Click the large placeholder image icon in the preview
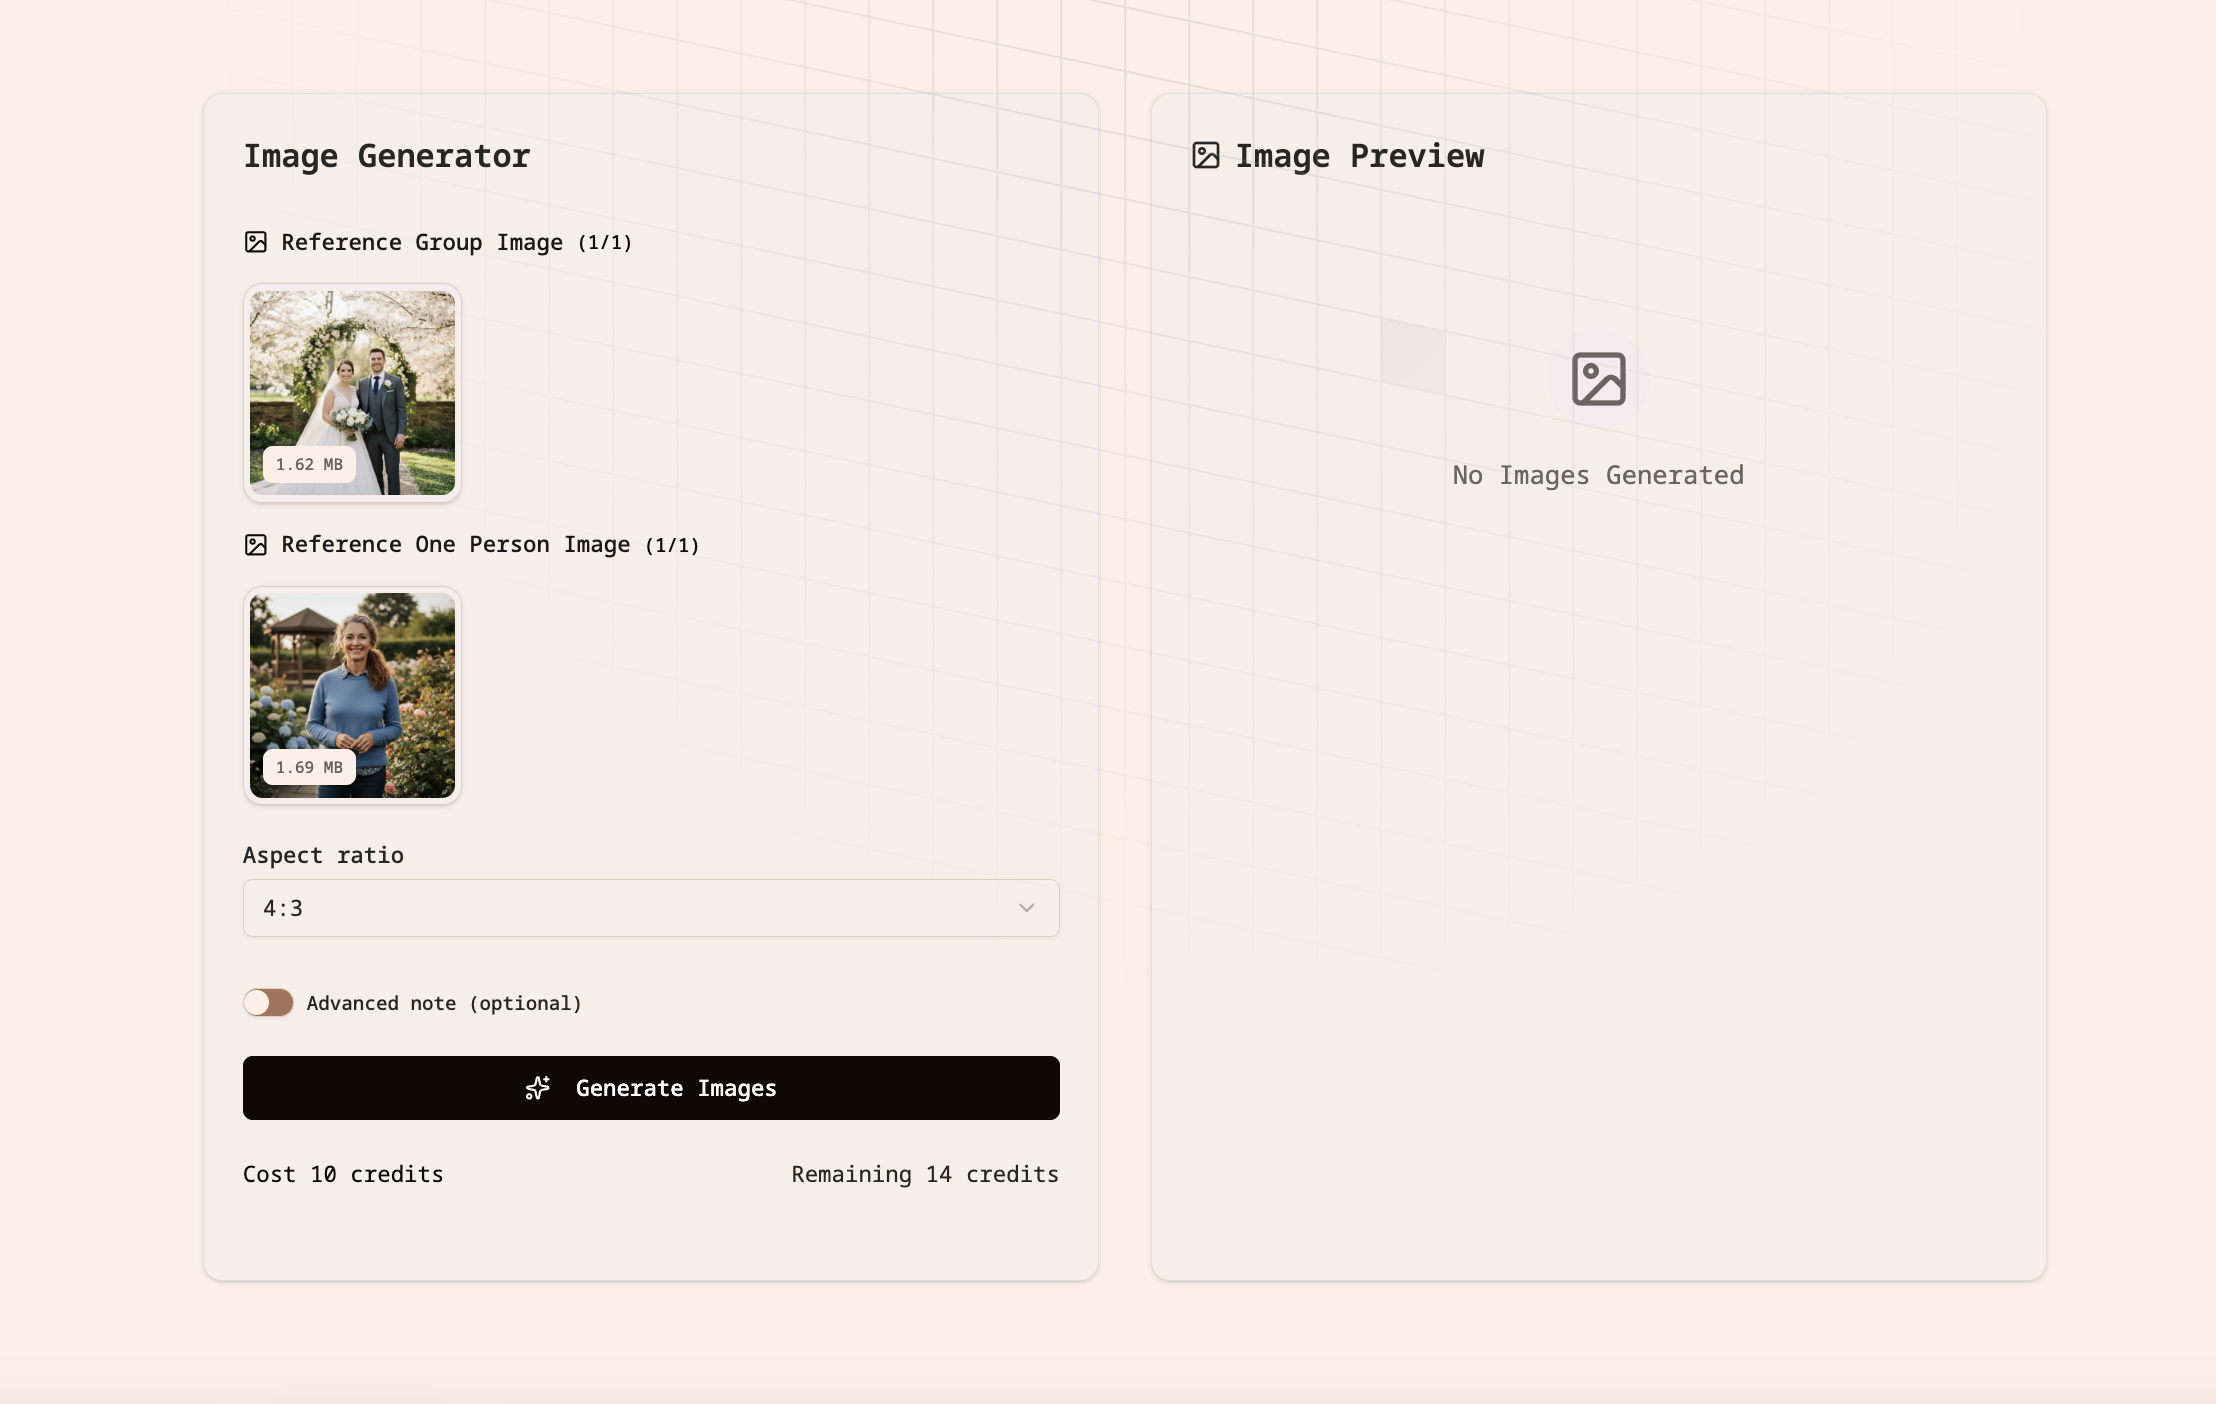 [x=1598, y=379]
